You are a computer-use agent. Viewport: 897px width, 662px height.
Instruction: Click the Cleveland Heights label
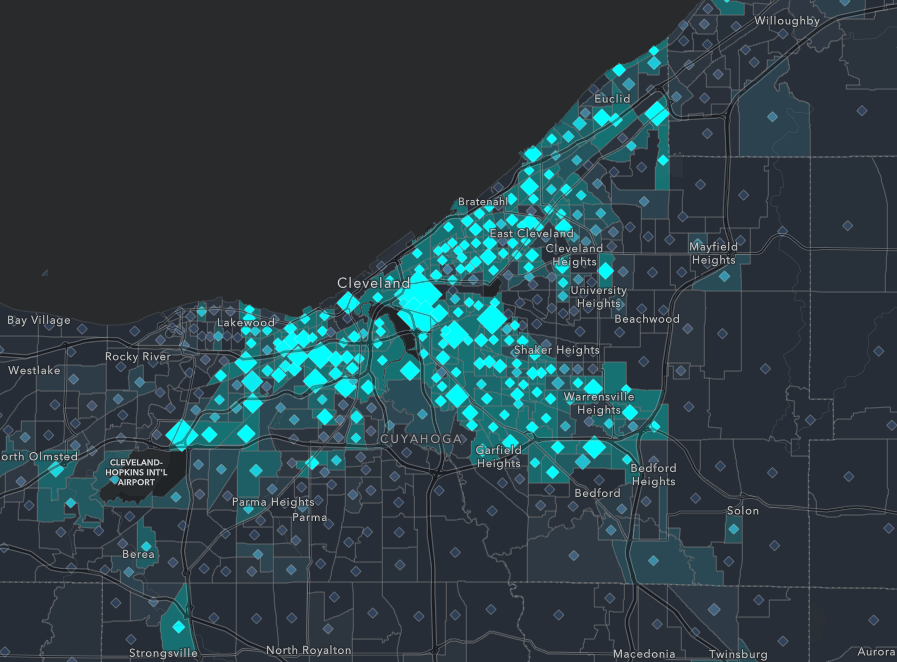(574, 255)
